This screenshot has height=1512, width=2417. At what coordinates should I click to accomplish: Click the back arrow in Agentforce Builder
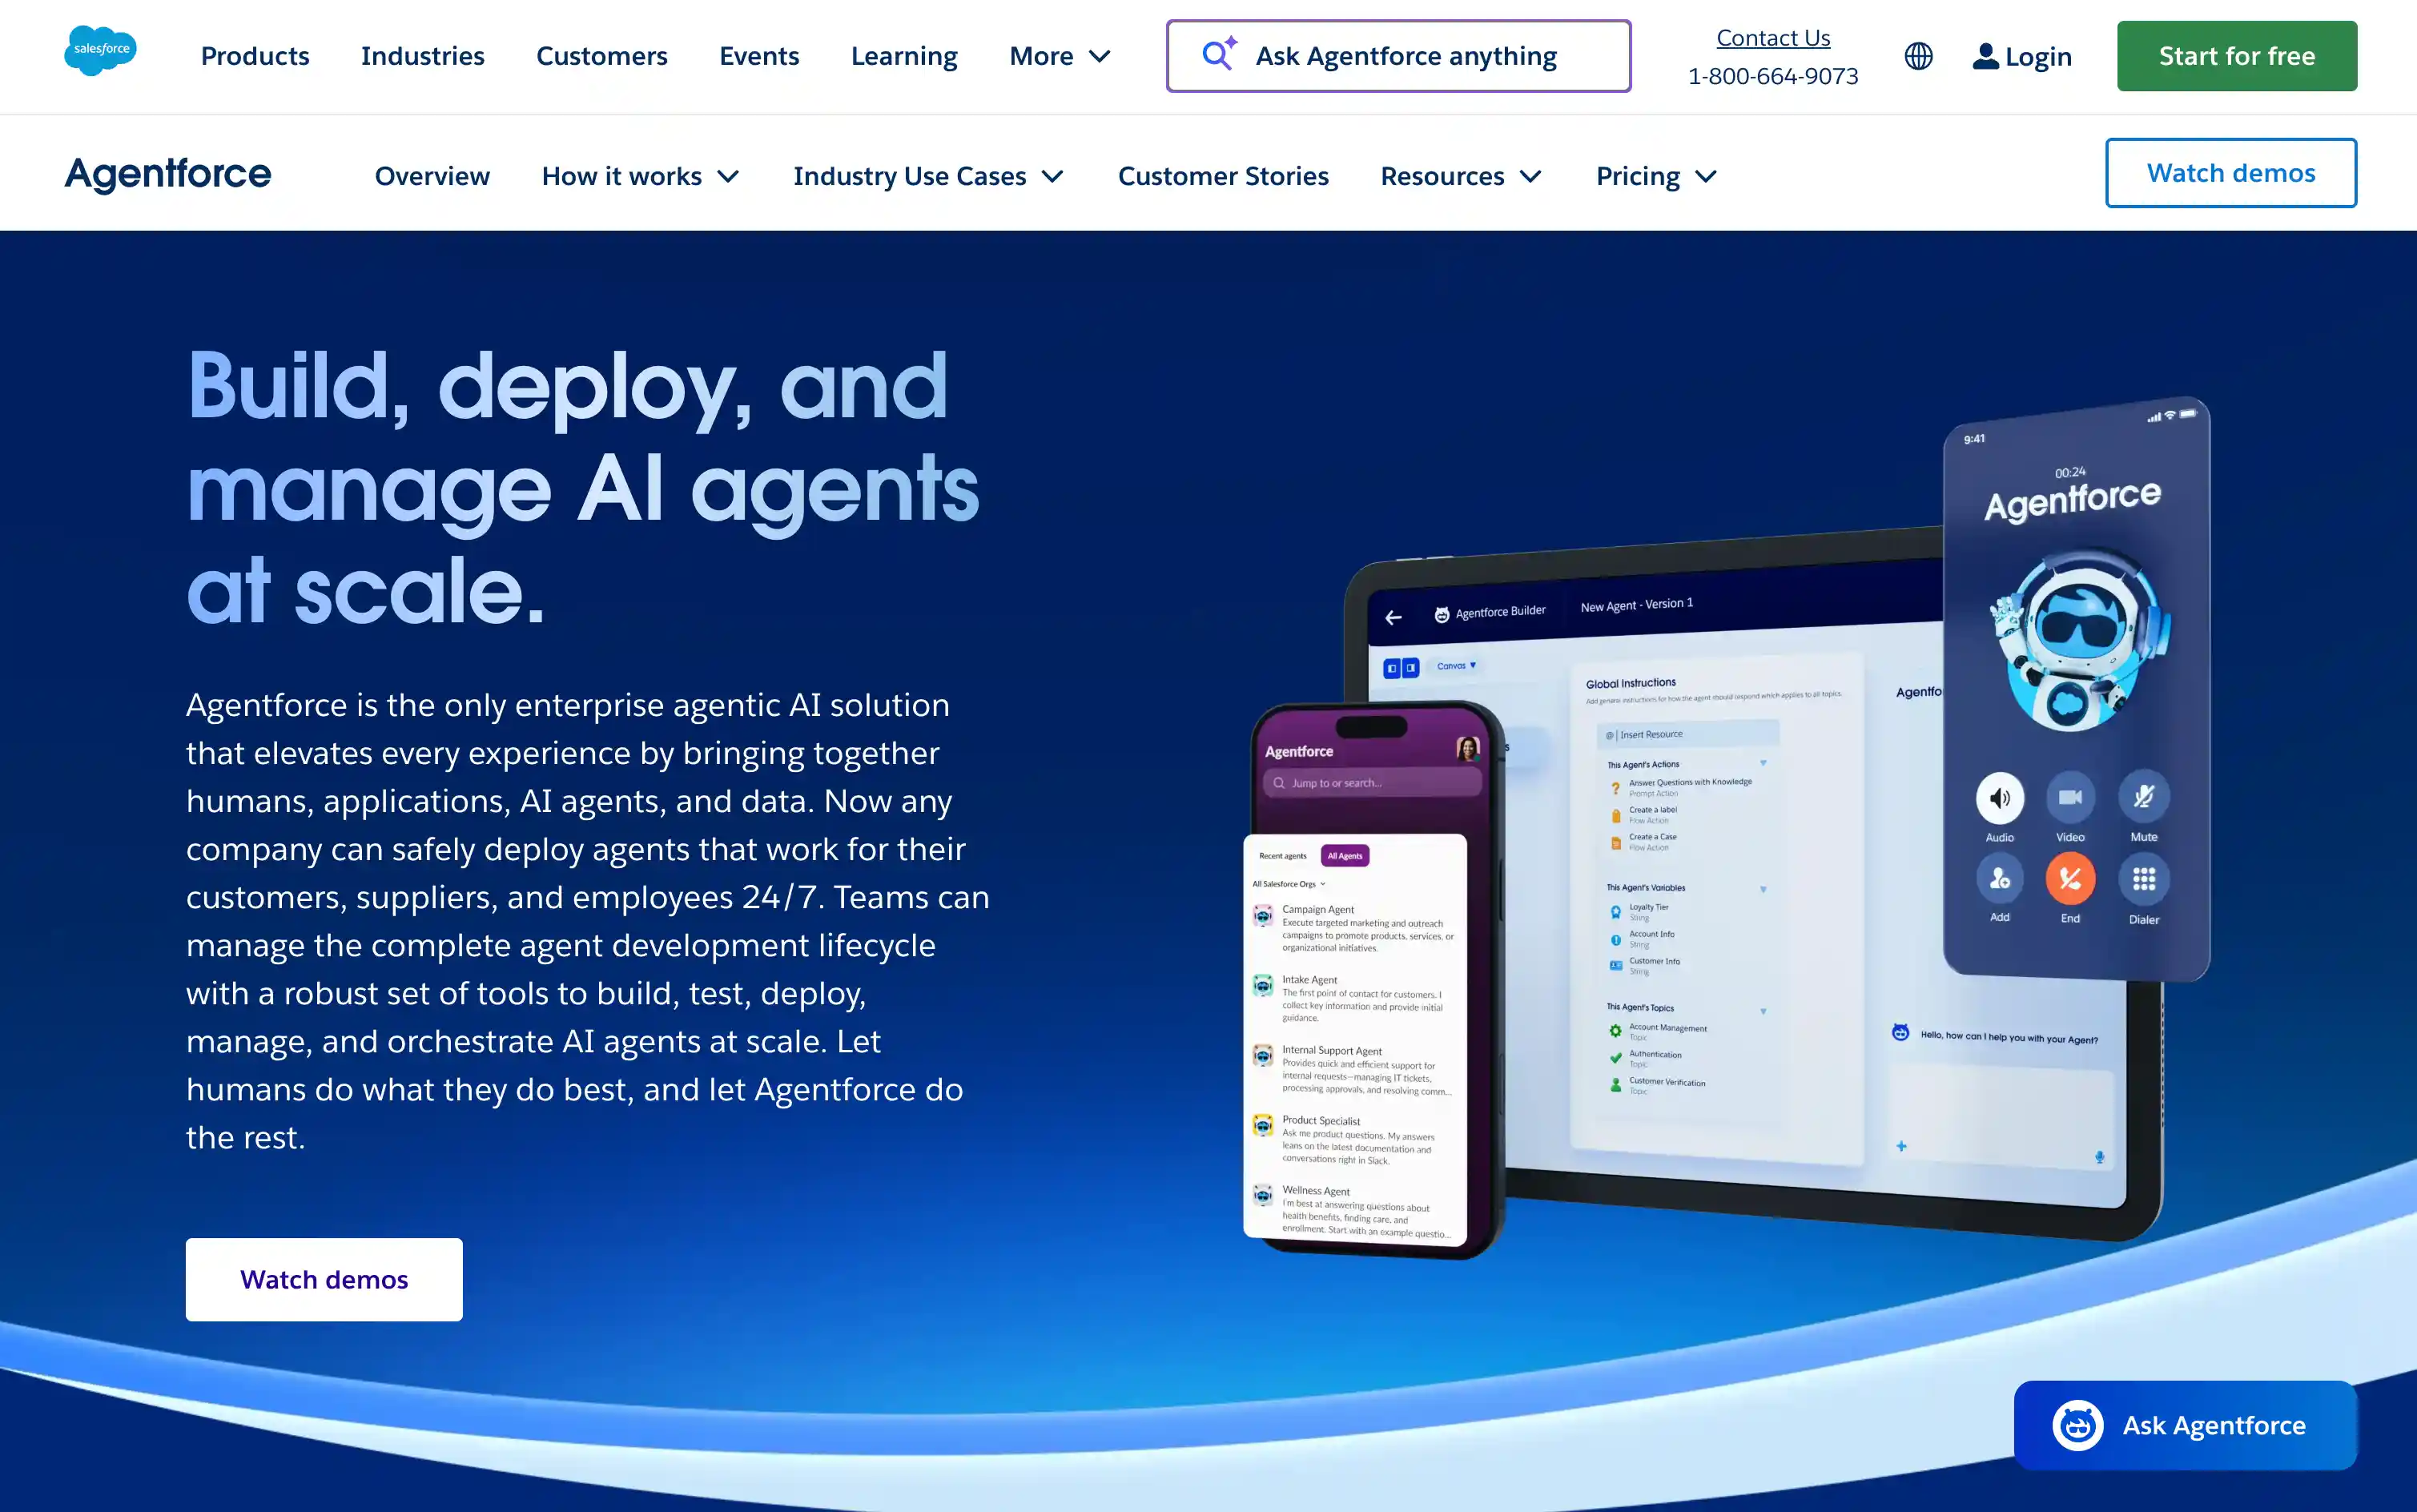point(1393,618)
